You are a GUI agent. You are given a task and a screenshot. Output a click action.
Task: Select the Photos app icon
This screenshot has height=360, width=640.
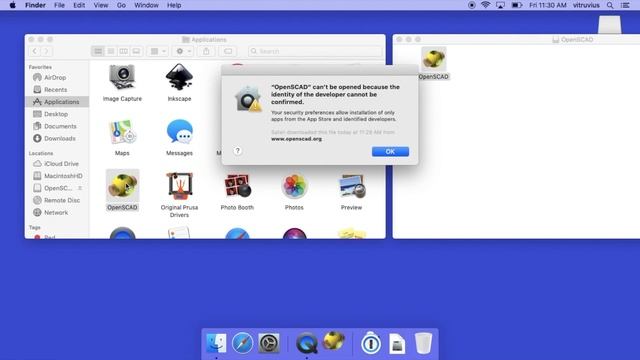click(x=294, y=186)
